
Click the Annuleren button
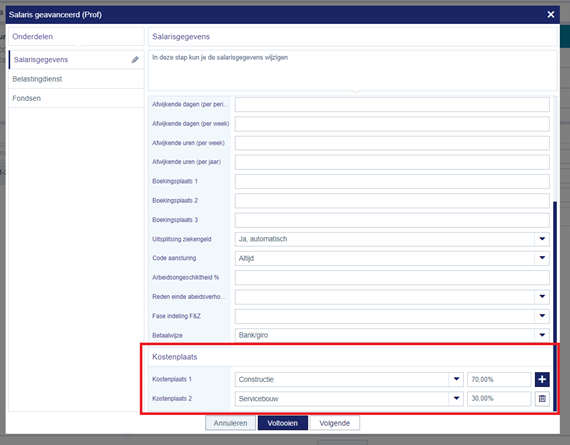230,423
